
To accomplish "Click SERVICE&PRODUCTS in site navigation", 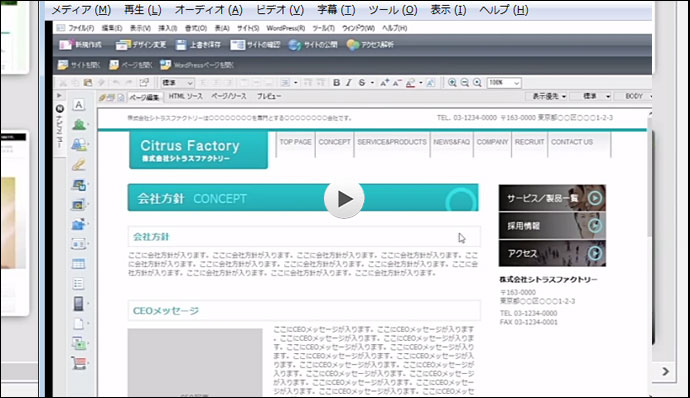I will pyautogui.click(x=392, y=142).
